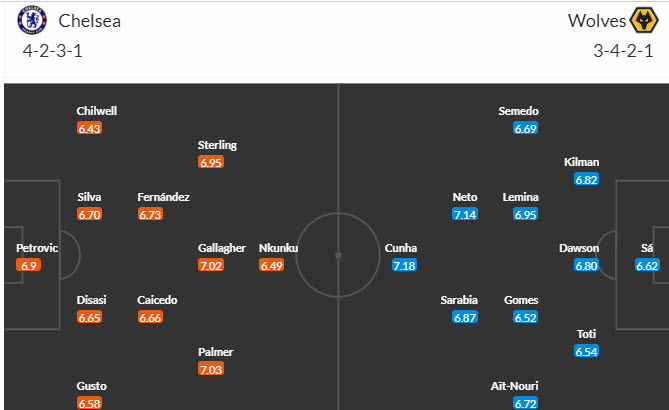This screenshot has height=410, width=669.
Task: Select player Sterling on the pitch
Action: (217, 145)
